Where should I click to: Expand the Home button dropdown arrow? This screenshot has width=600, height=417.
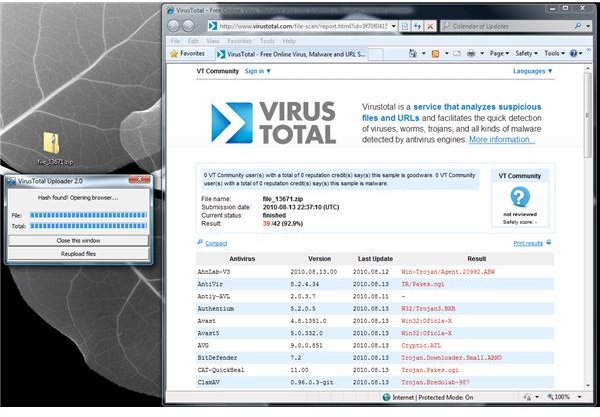pyautogui.click(x=424, y=54)
